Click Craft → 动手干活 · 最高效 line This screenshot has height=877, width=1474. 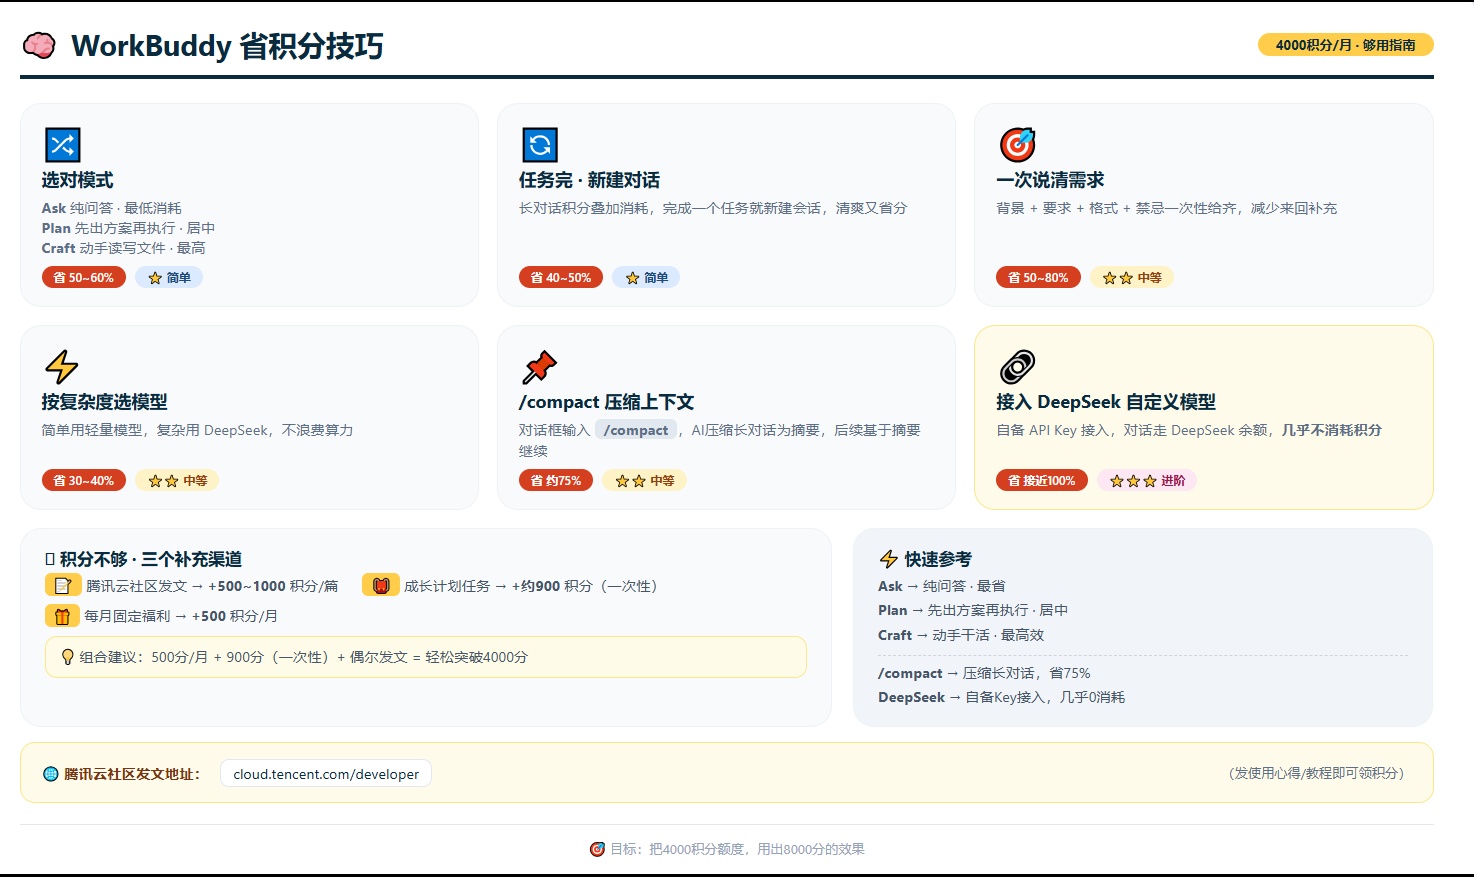point(961,635)
